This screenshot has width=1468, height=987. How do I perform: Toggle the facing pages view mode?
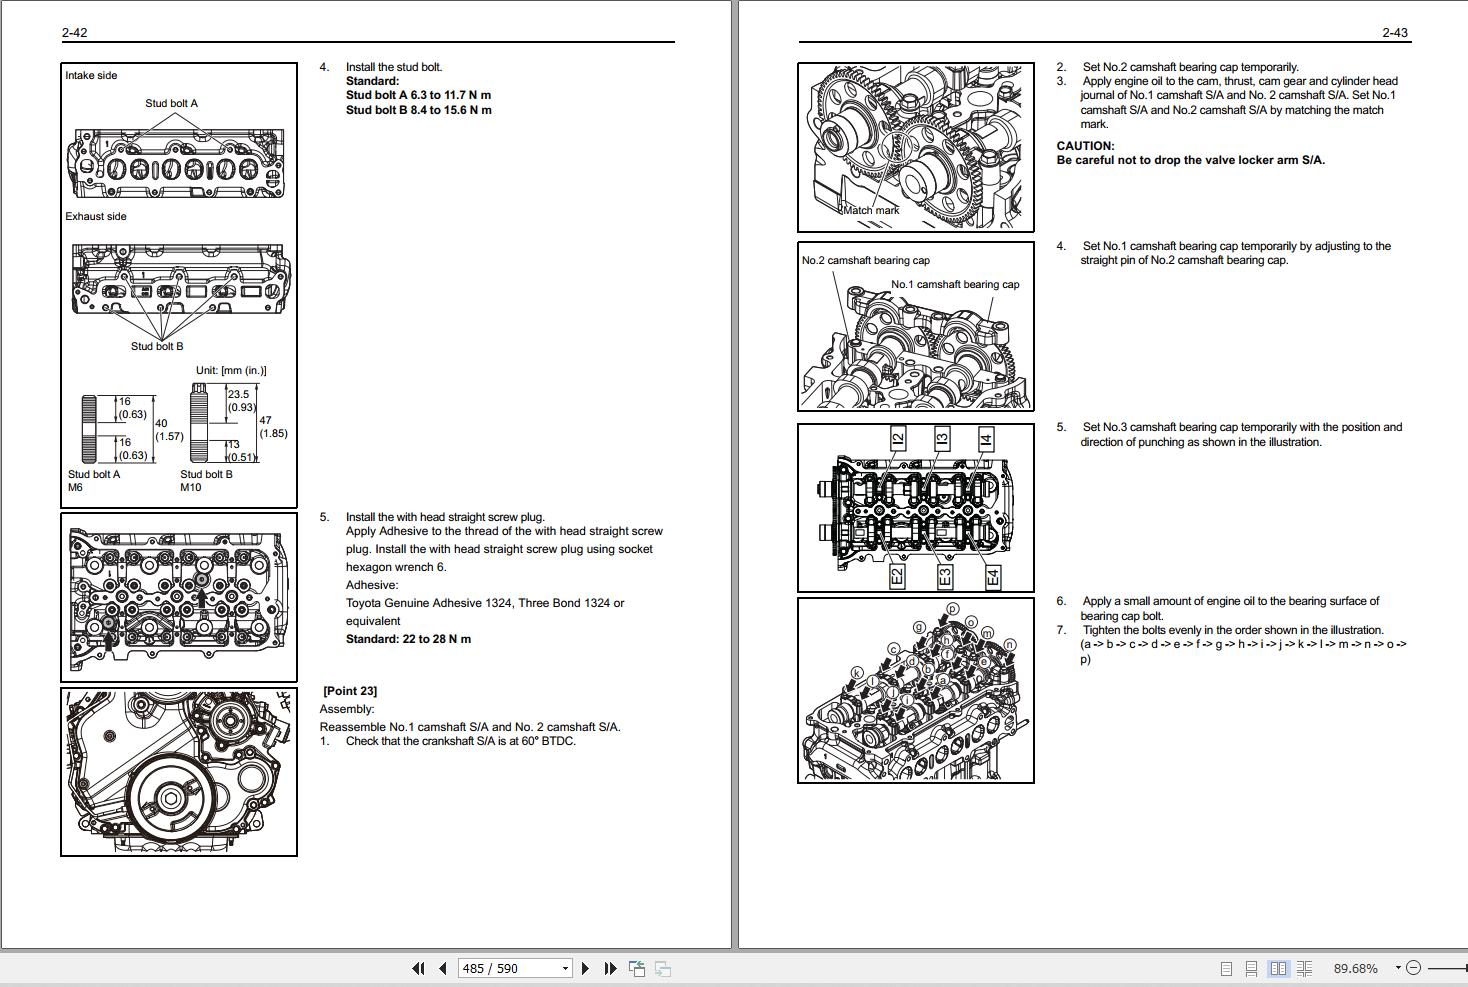coord(1280,968)
